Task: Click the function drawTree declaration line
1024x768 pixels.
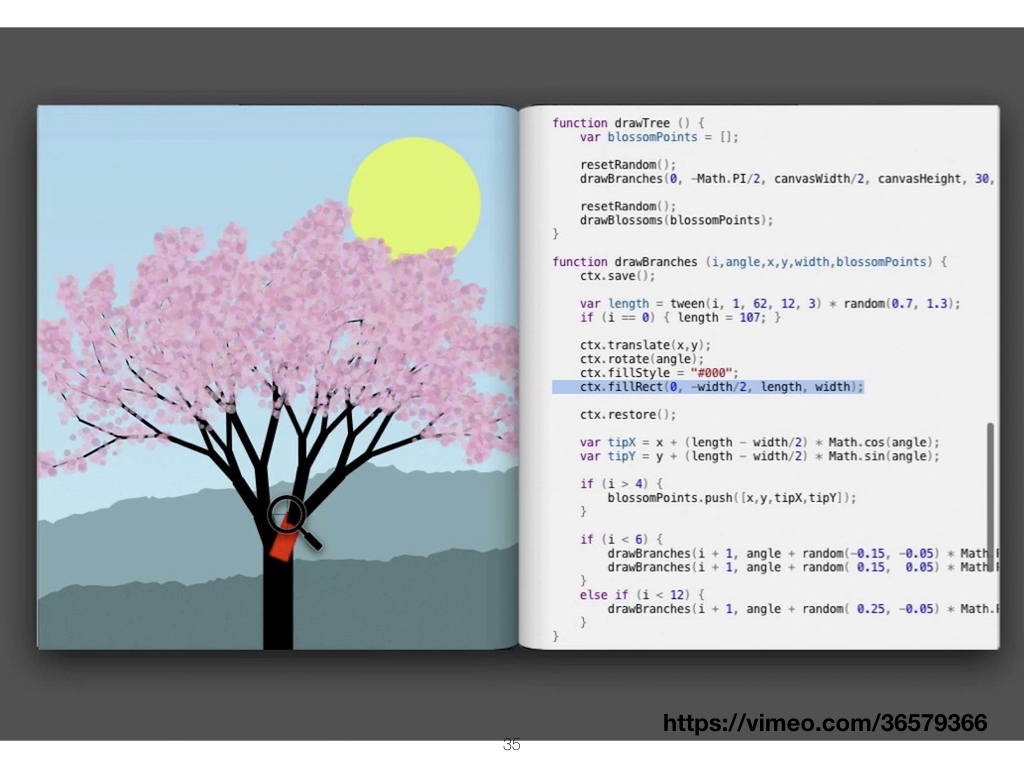Action: click(x=628, y=123)
